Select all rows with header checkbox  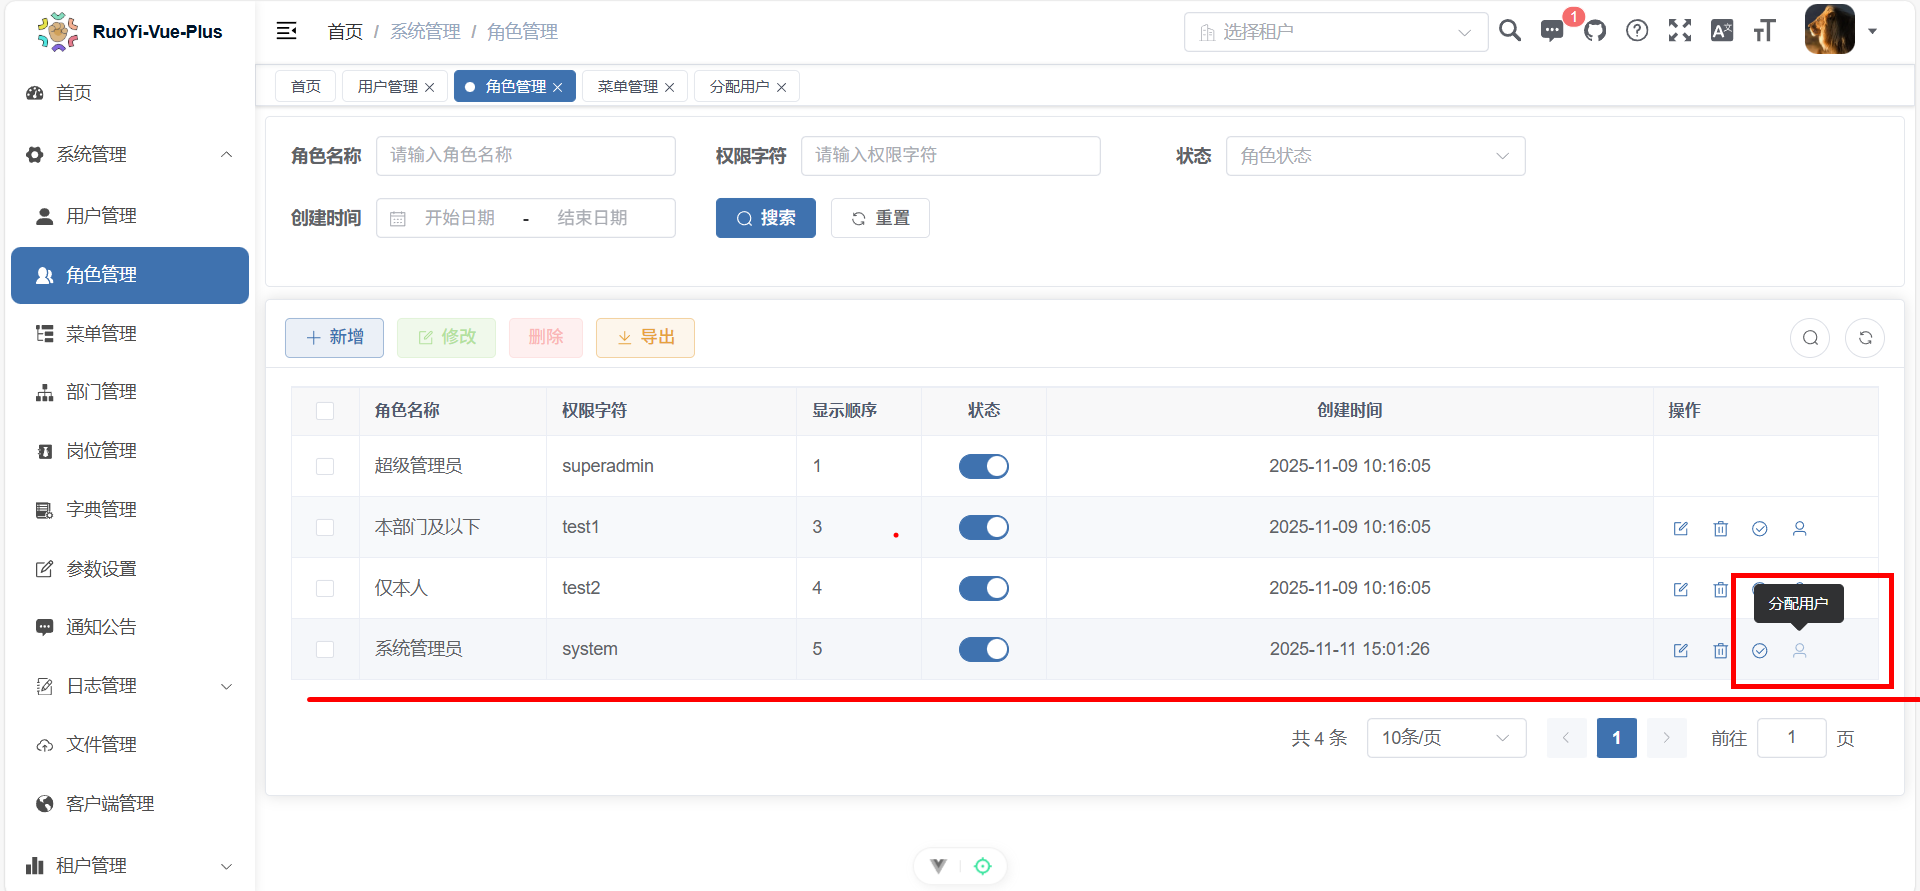click(x=325, y=411)
